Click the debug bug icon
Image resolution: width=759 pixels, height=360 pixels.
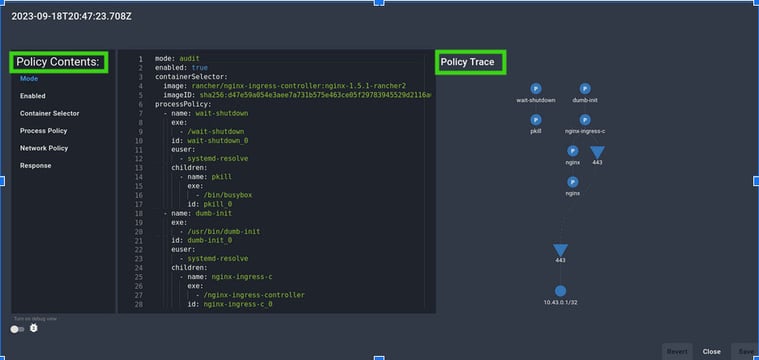point(33,328)
